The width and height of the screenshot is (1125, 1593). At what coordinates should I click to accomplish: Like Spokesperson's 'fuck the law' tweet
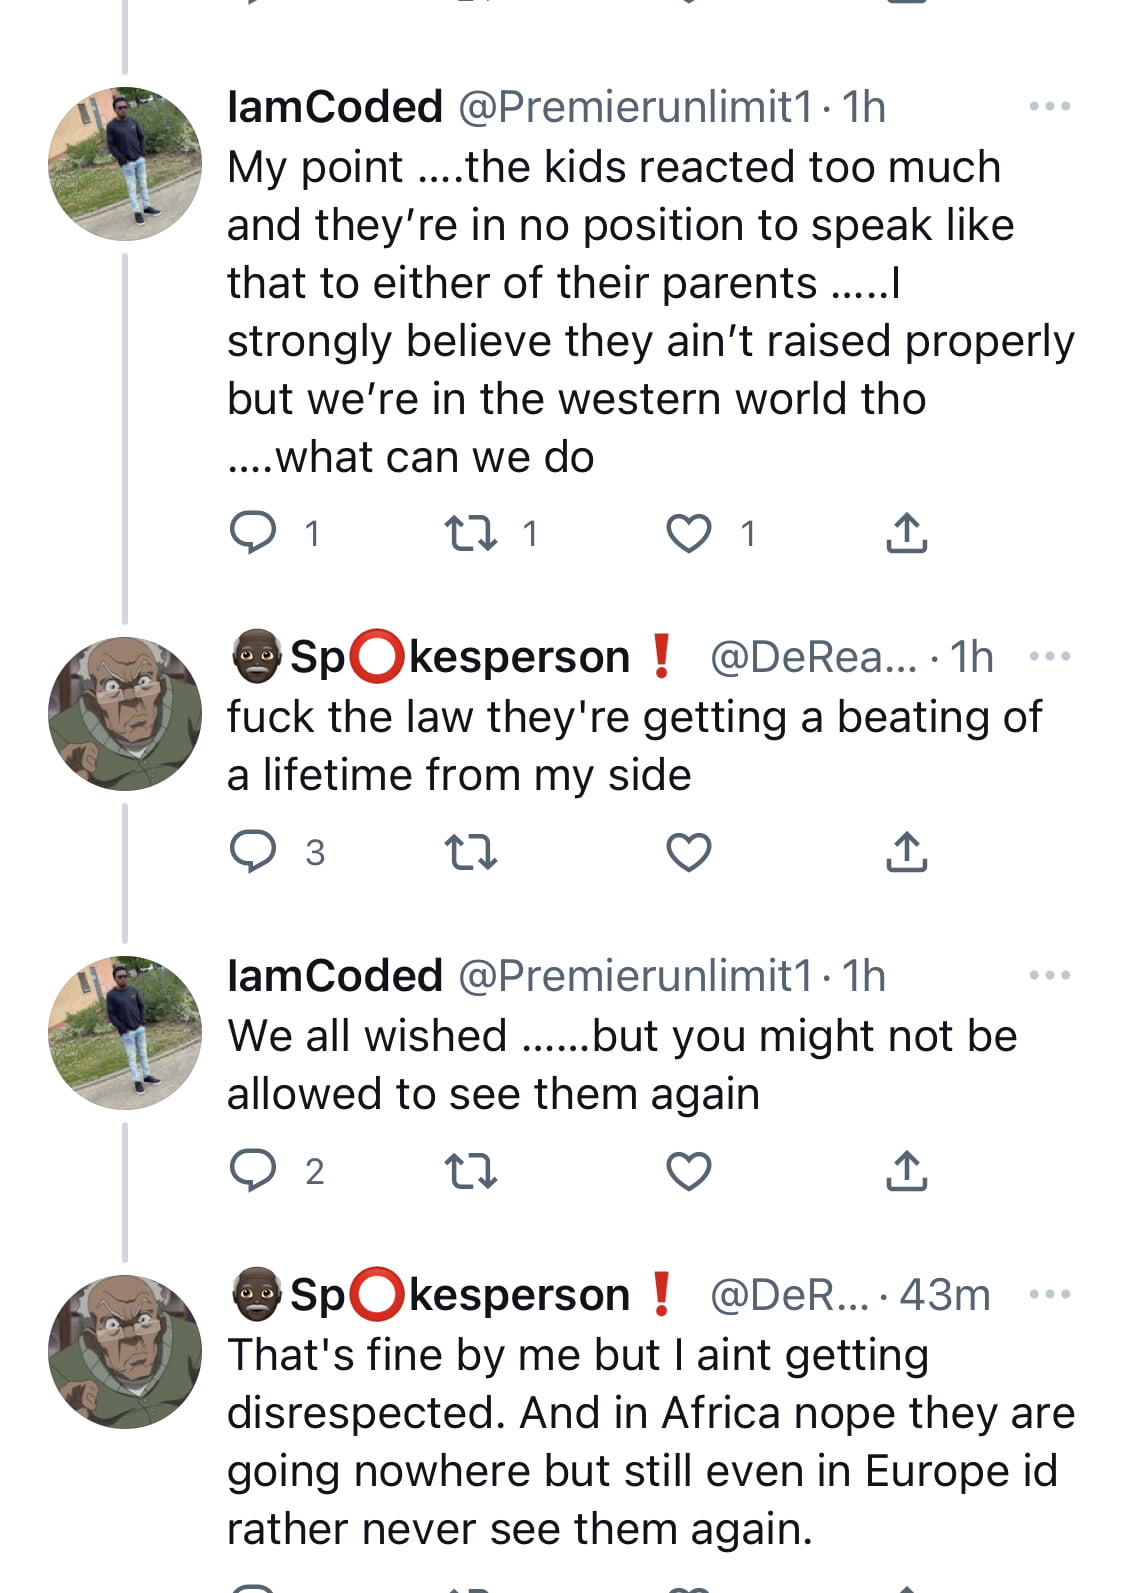(x=689, y=853)
